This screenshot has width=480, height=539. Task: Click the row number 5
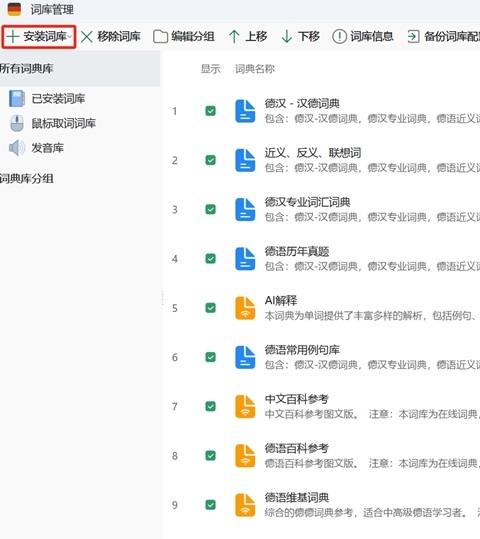click(x=175, y=308)
